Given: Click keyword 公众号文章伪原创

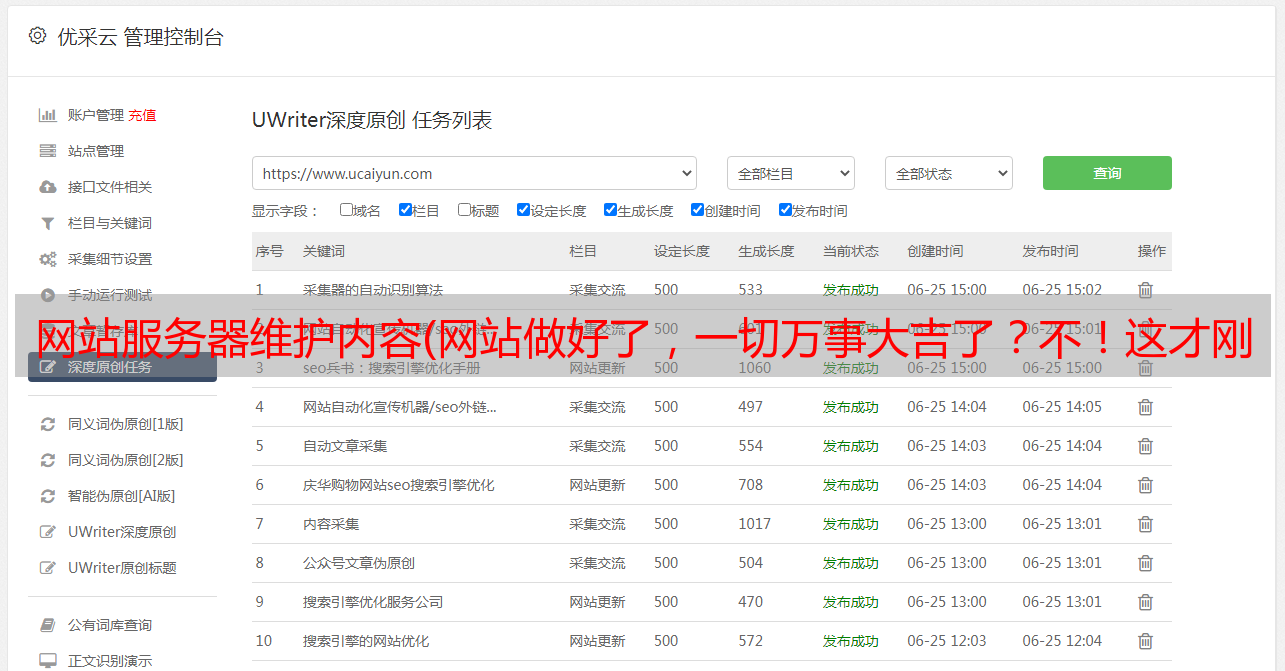Looking at the screenshot, I should (359, 563).
